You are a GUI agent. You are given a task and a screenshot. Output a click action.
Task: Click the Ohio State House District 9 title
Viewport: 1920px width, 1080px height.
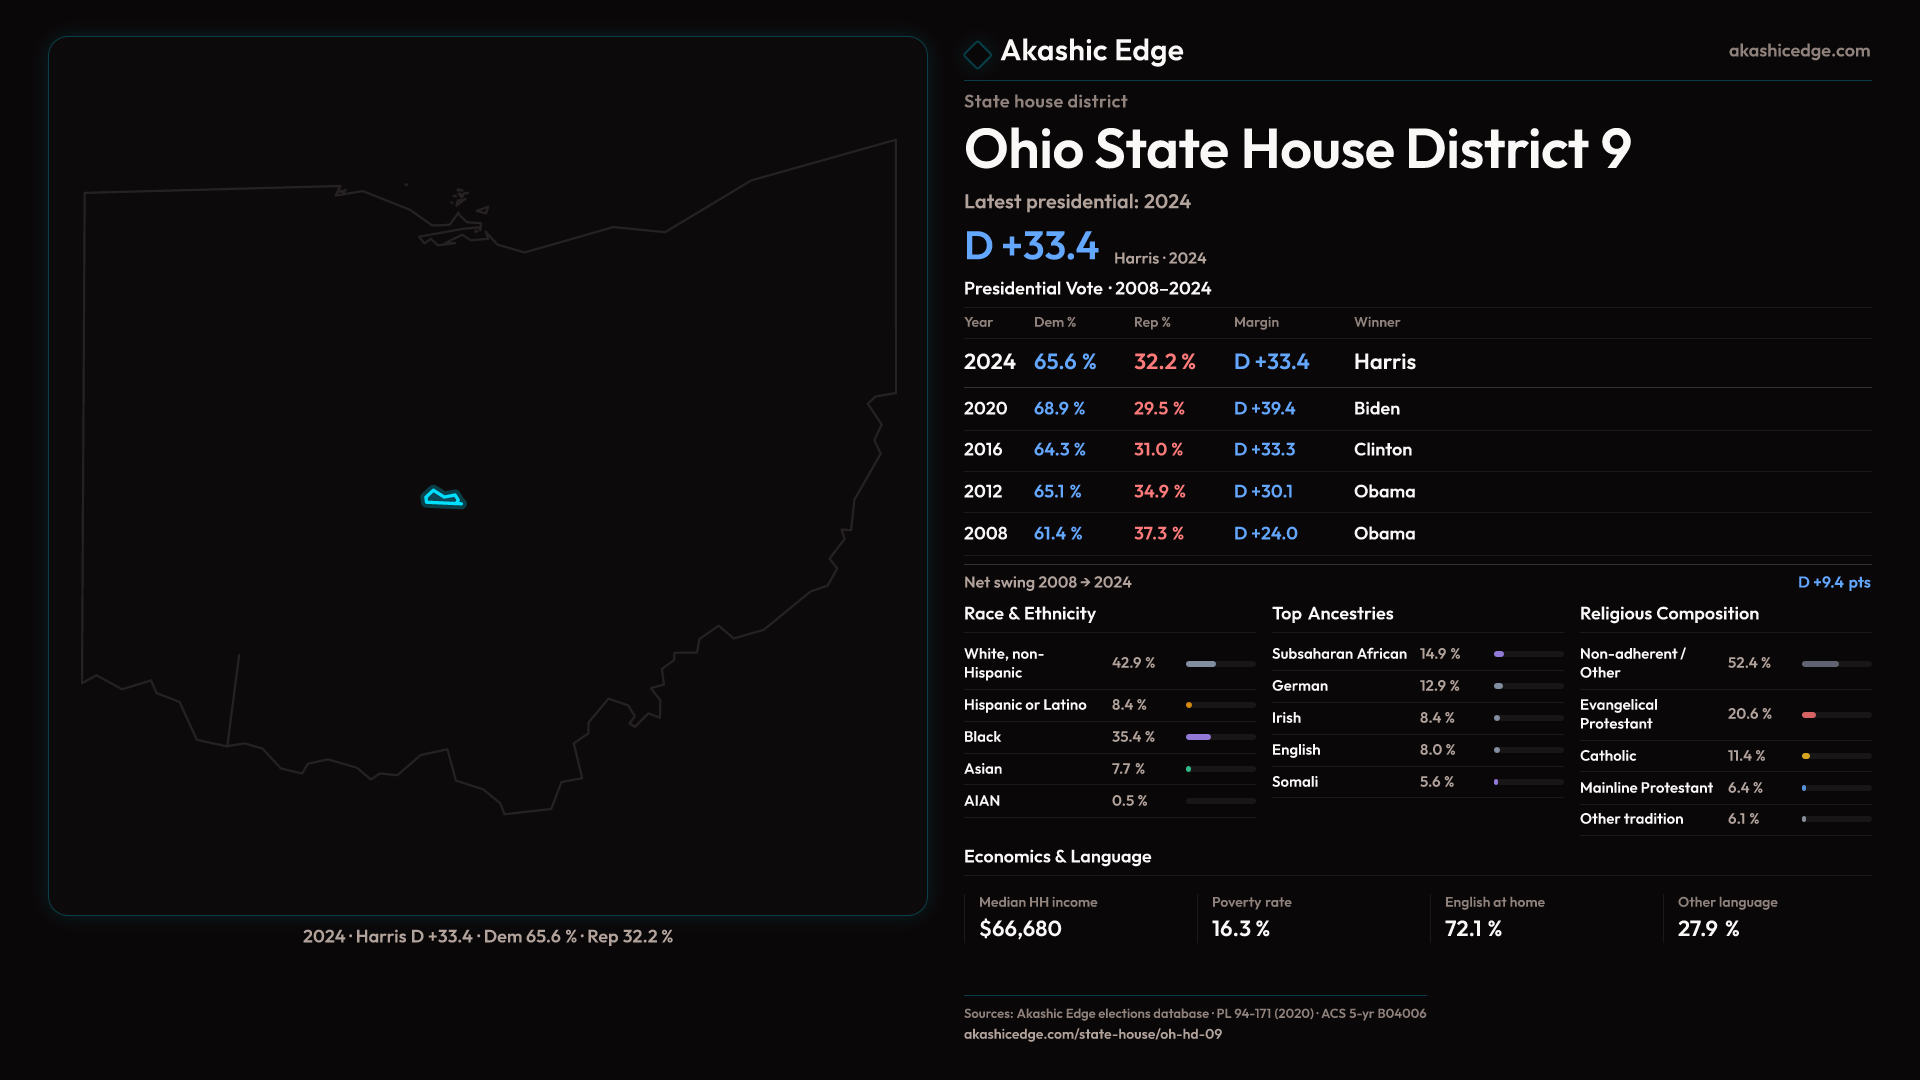tap(1297, 149)
